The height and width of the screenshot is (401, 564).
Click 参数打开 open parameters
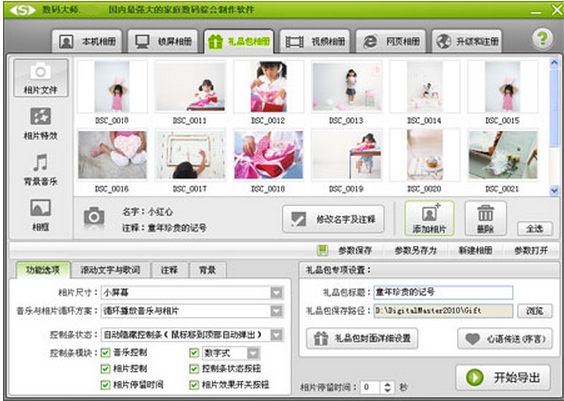(531, 251)
